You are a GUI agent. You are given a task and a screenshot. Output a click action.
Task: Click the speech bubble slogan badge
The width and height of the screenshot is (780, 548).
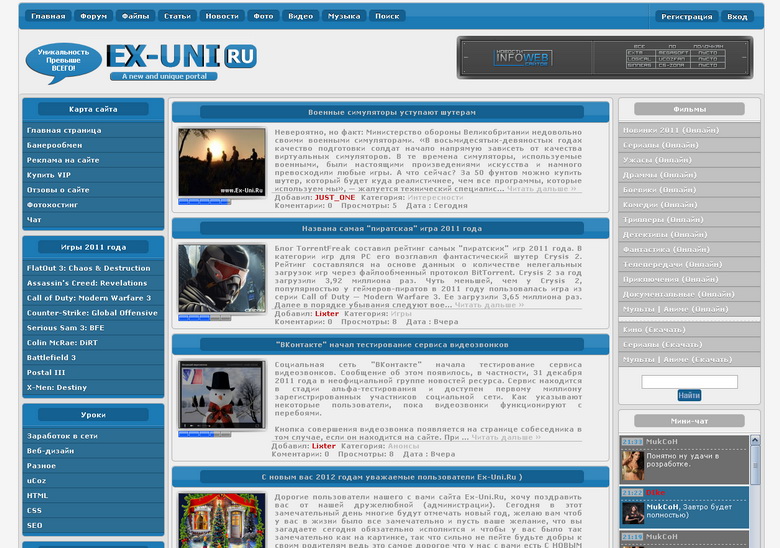(x=63, y=63)
